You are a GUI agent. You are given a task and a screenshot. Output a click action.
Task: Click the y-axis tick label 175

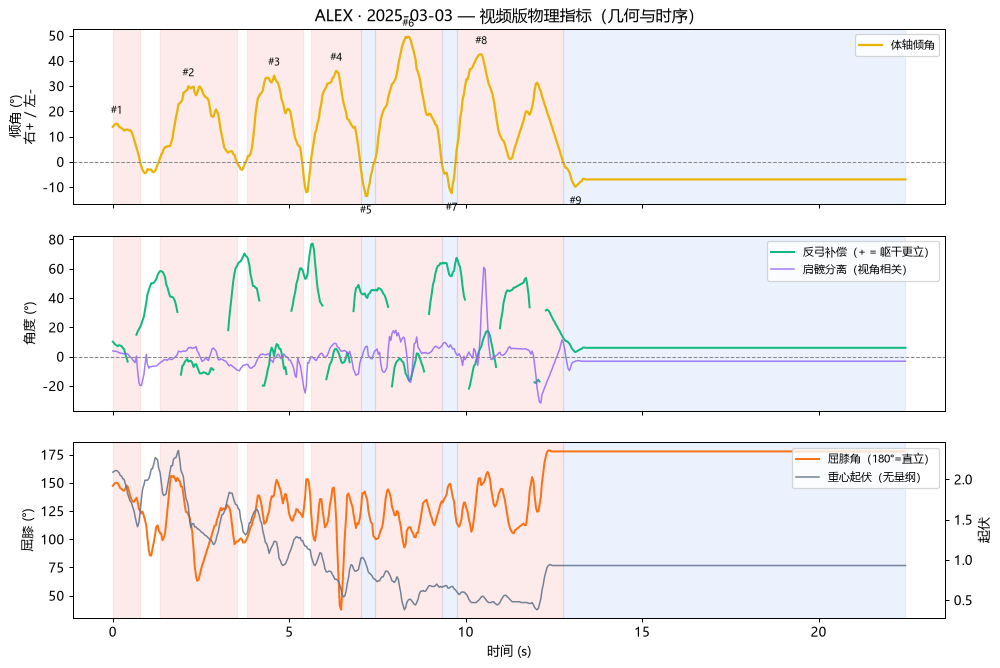click(54, 455)
